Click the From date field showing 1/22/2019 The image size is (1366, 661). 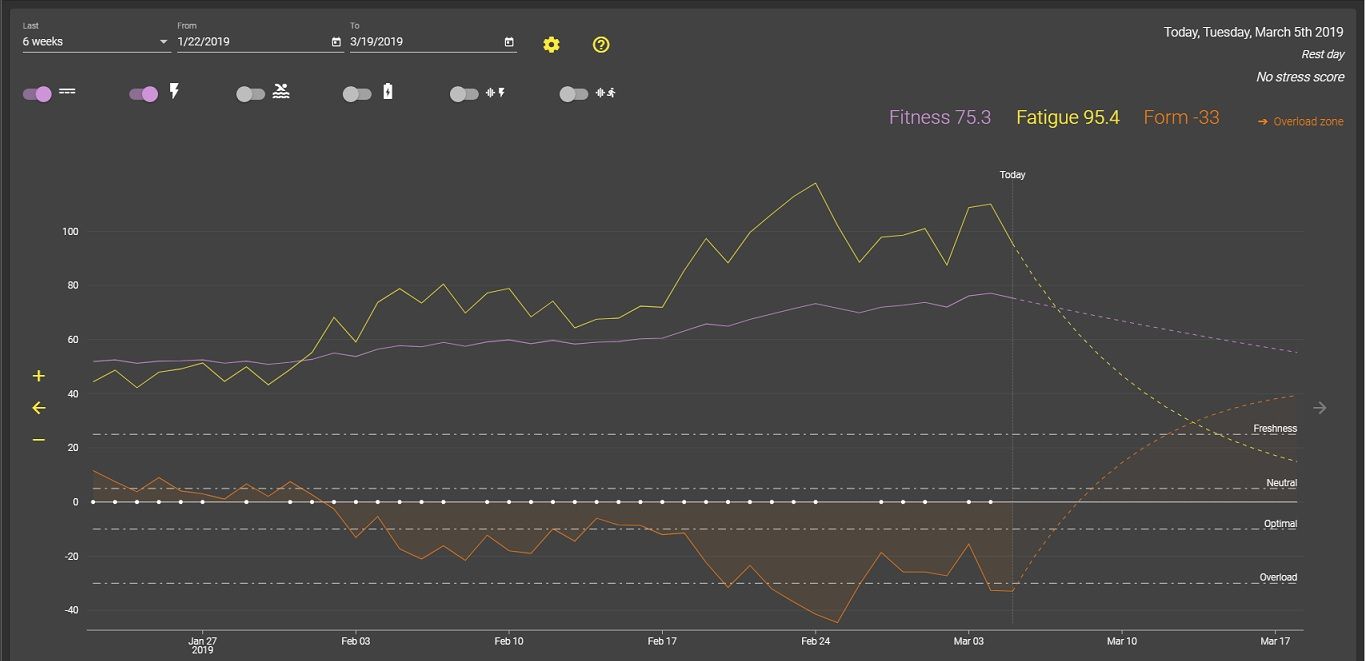pyautogui.click(x=250, y=42)
